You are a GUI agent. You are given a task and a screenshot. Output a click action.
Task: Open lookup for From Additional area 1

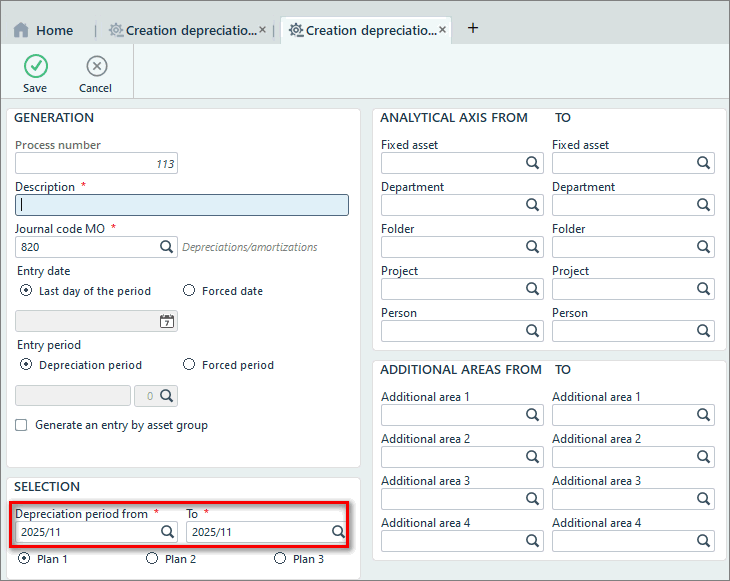(x=533, y=415)
